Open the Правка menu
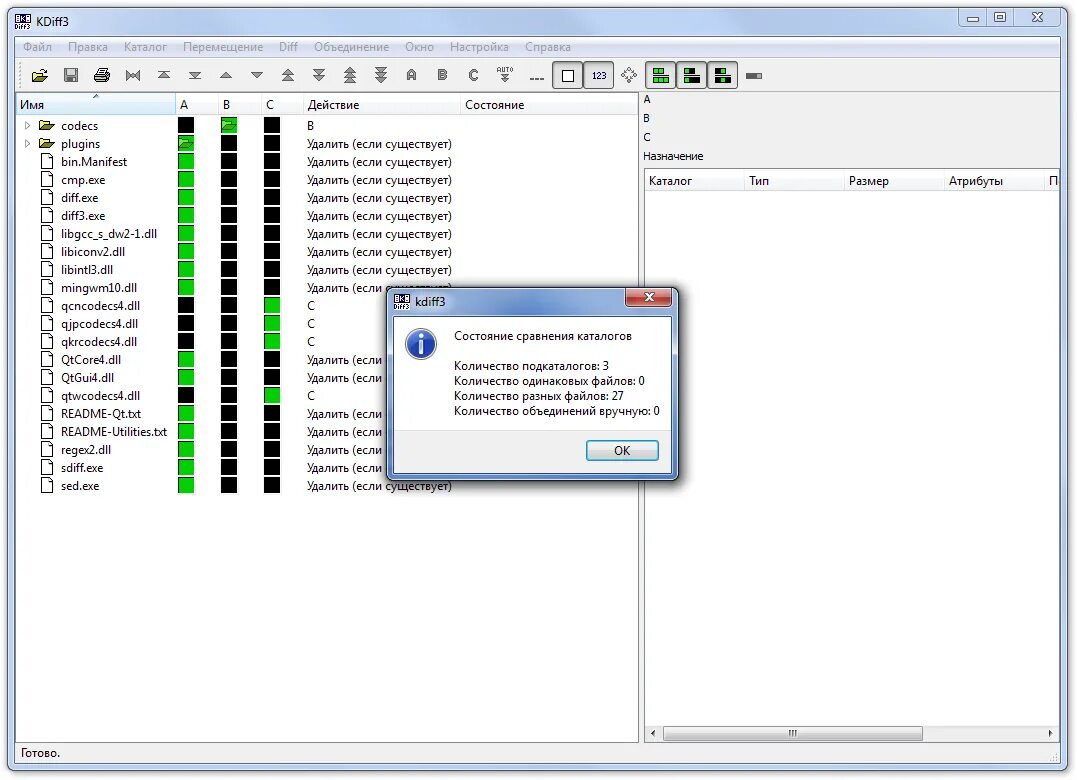Screen dimensions: 1077x780 point(87,47)
